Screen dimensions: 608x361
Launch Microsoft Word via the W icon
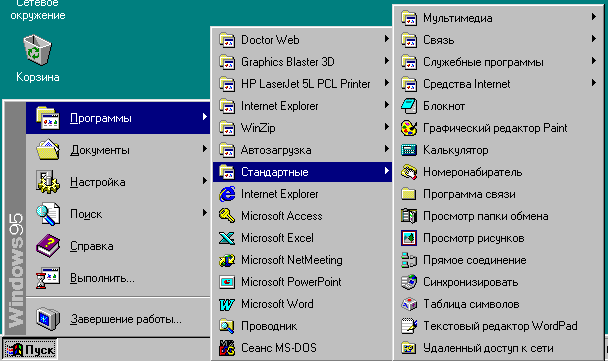227,304
